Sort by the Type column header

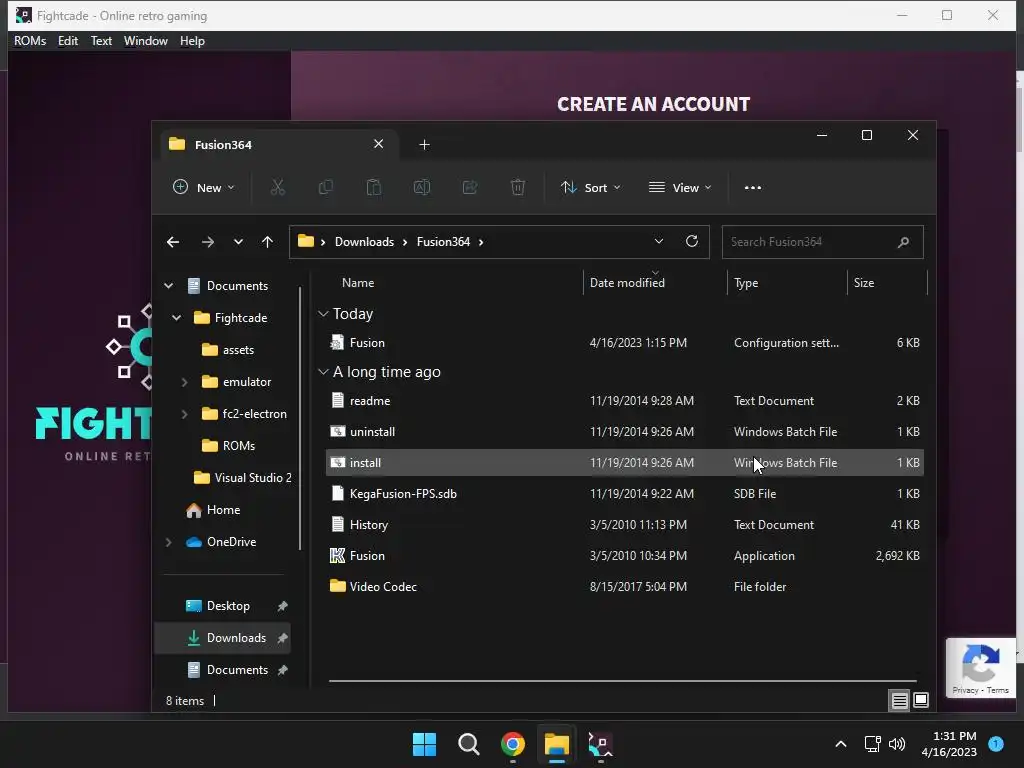pyautogui.click(x=746, y=283)
